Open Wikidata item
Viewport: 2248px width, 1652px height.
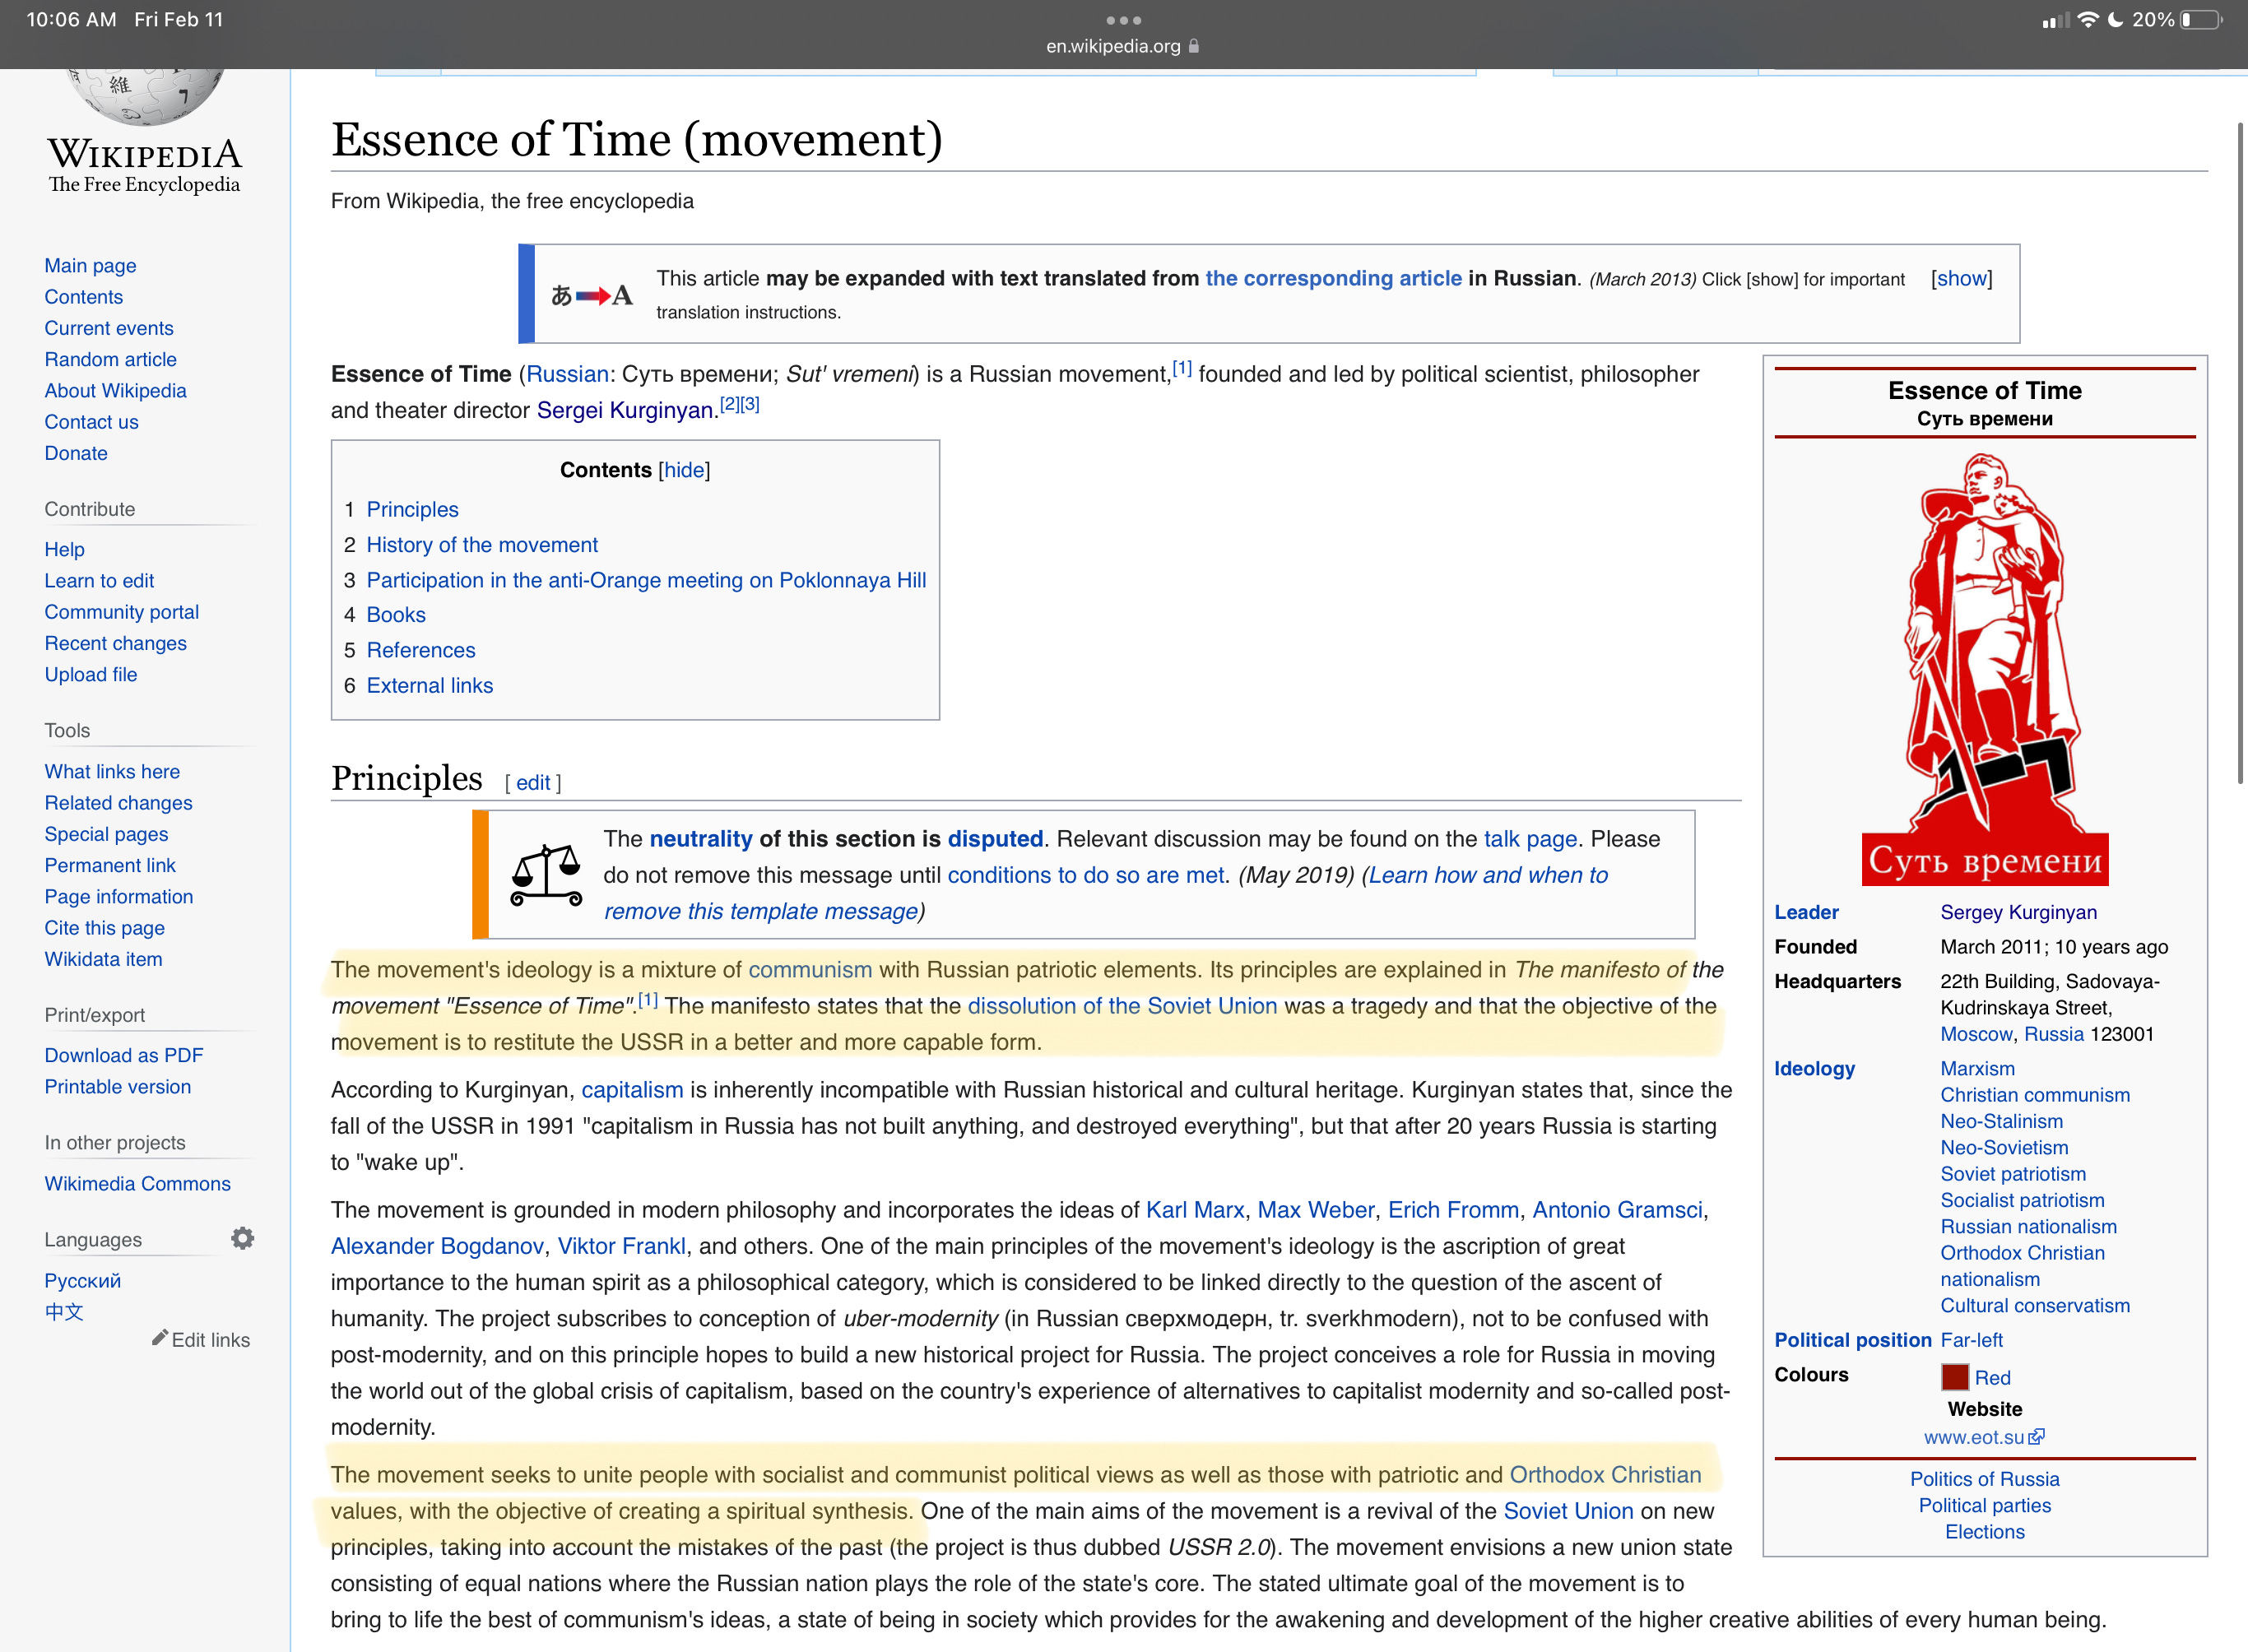pos(103,959)
